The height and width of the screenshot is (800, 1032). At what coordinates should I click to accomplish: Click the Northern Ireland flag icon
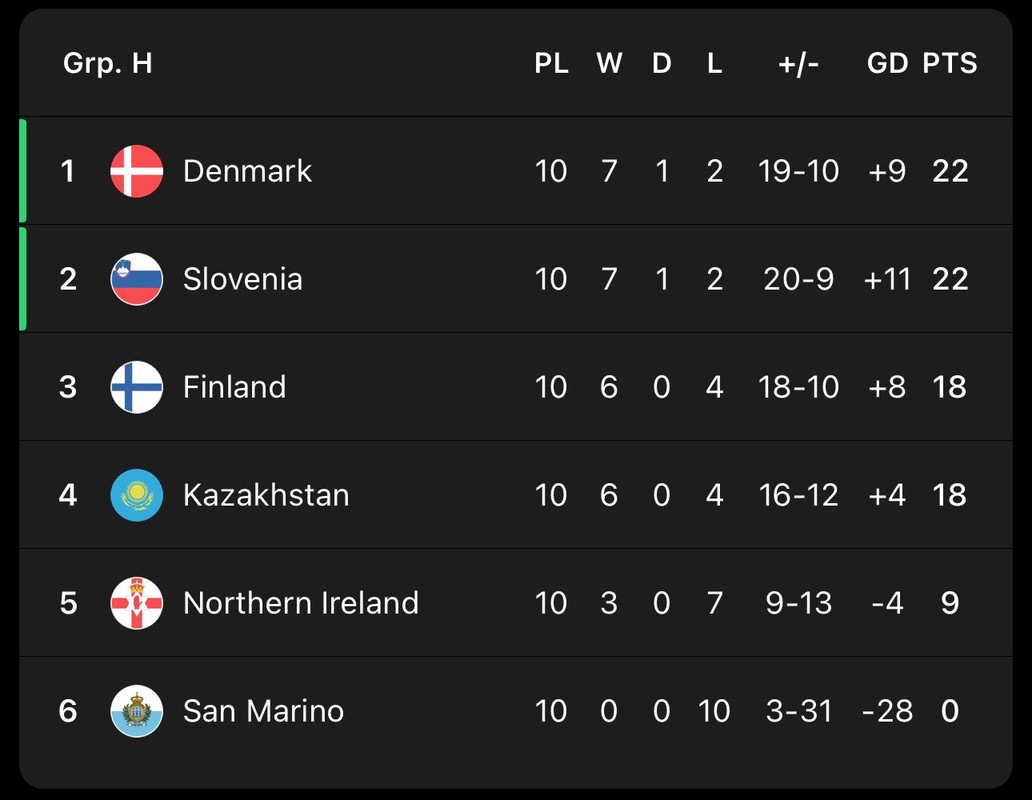point(137,603)
